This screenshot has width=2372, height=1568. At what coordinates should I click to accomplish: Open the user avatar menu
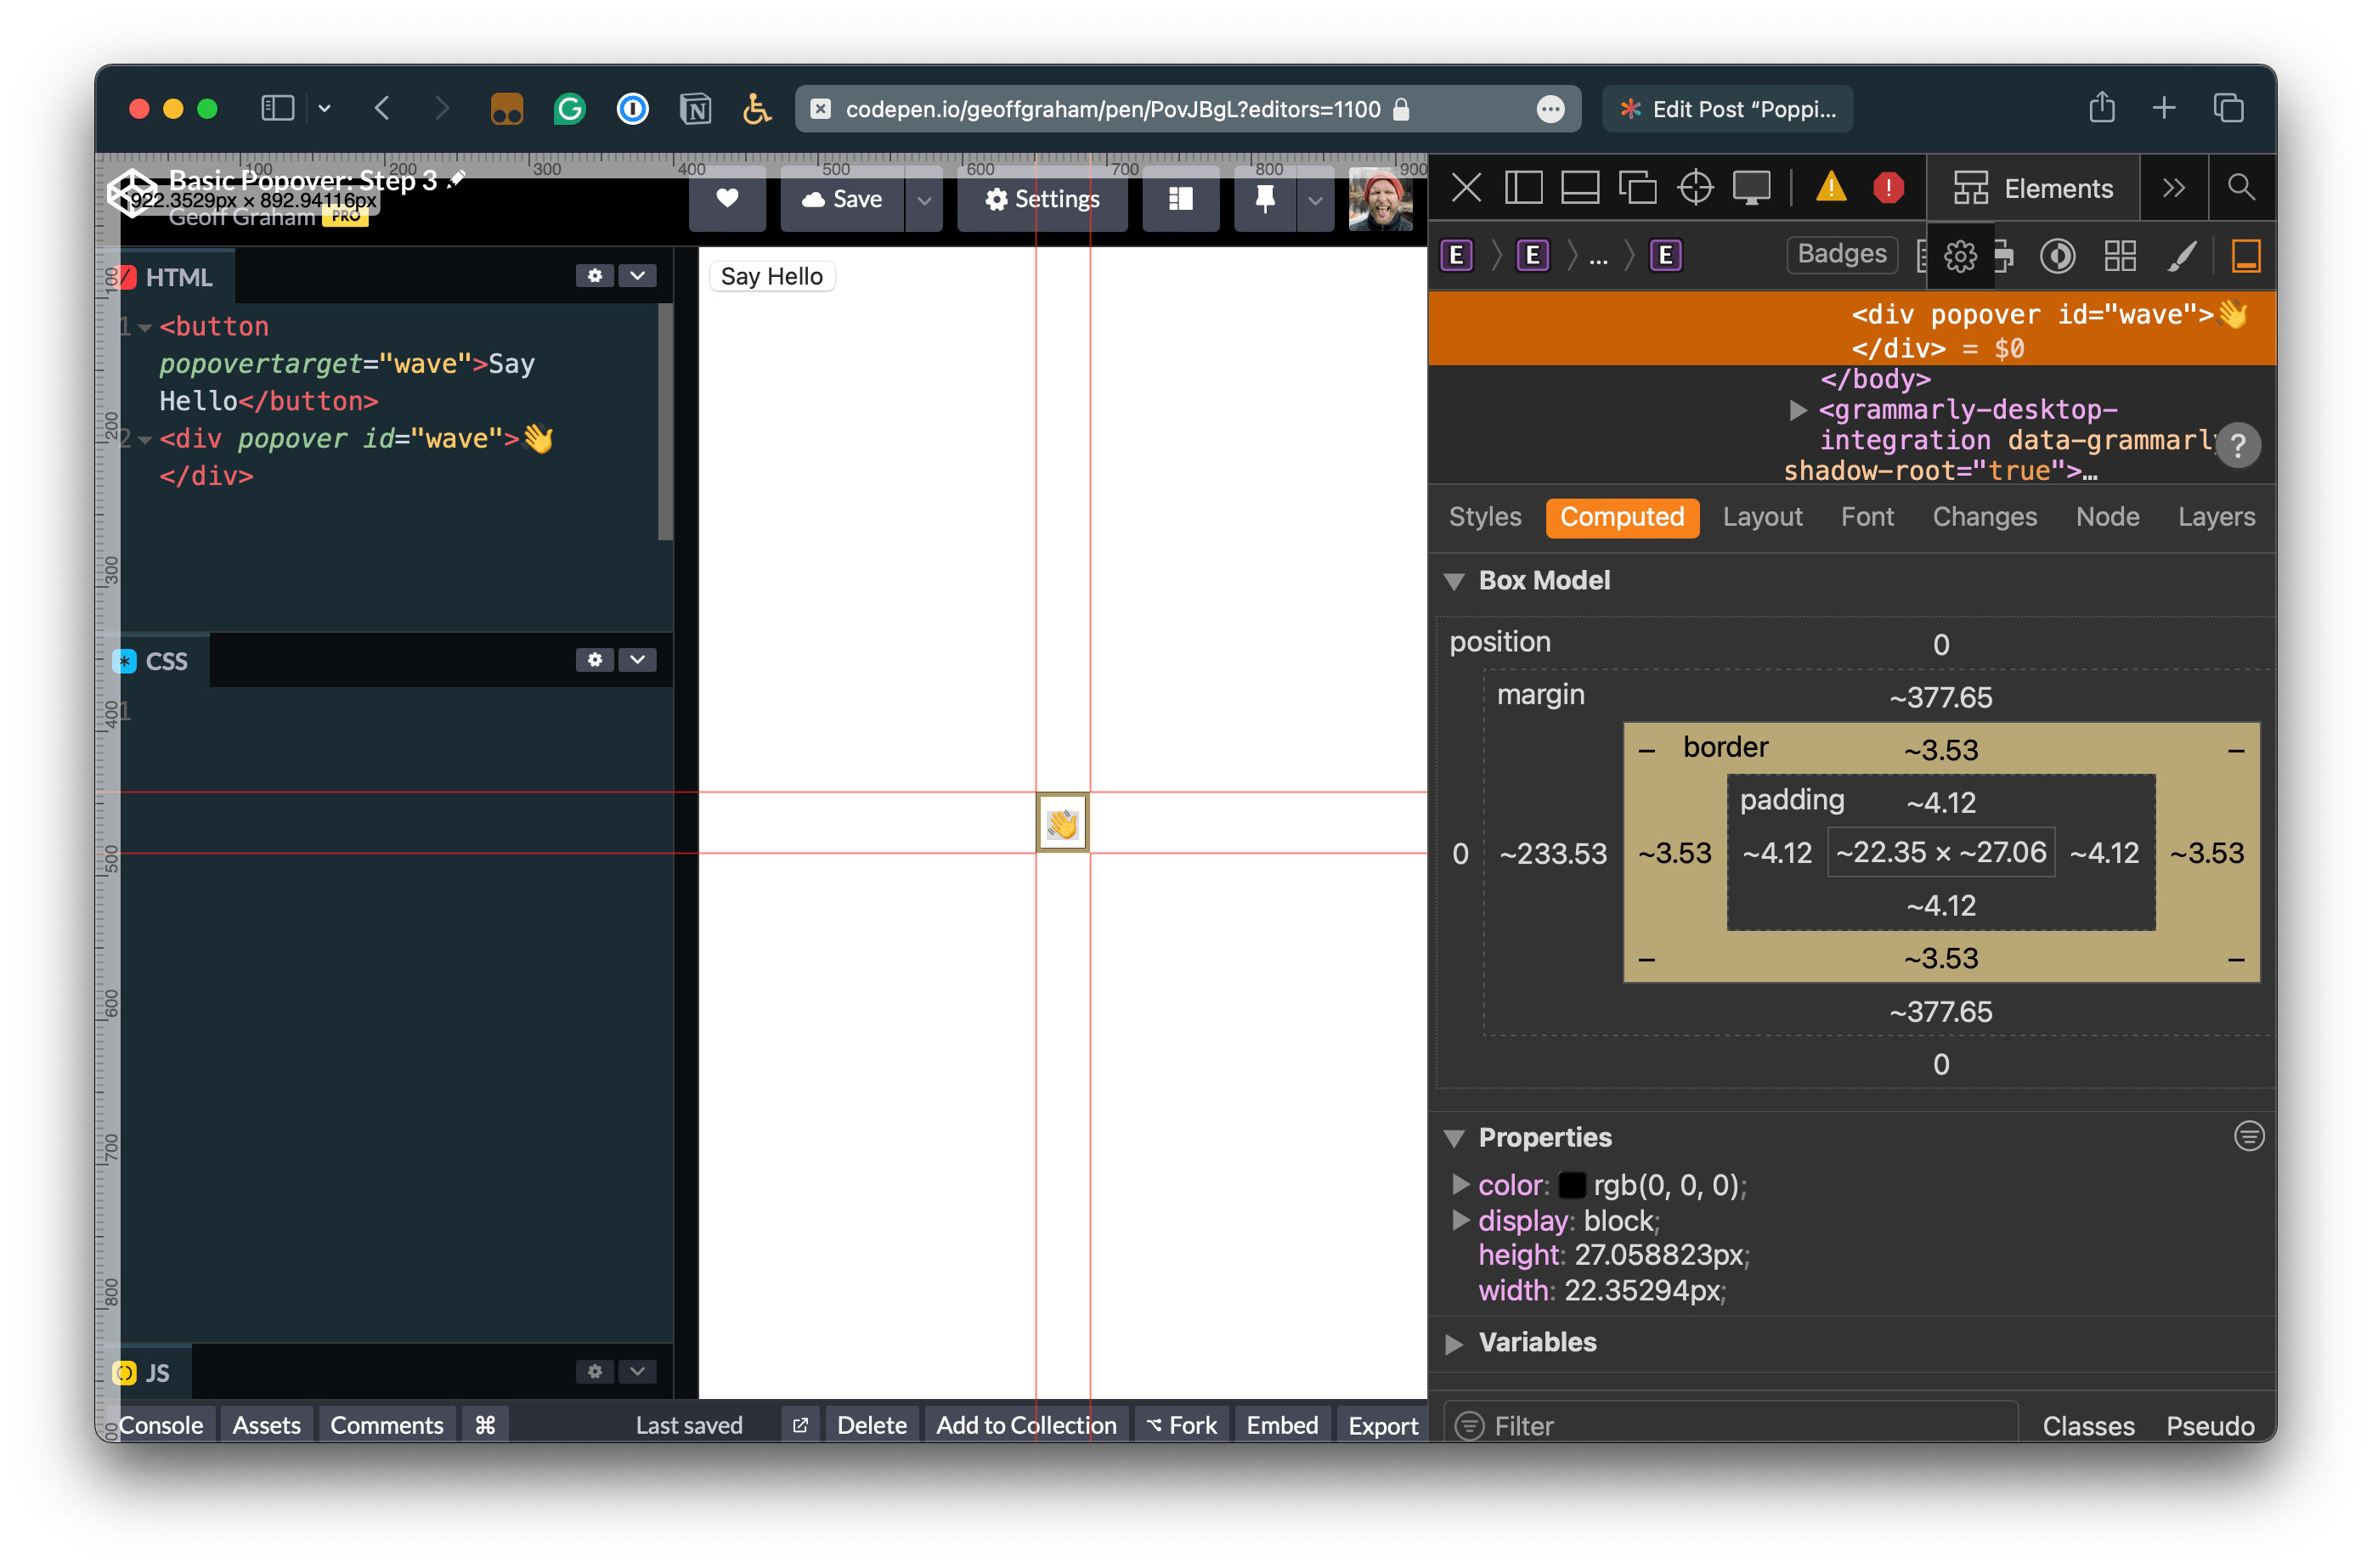click(1380, 199)
